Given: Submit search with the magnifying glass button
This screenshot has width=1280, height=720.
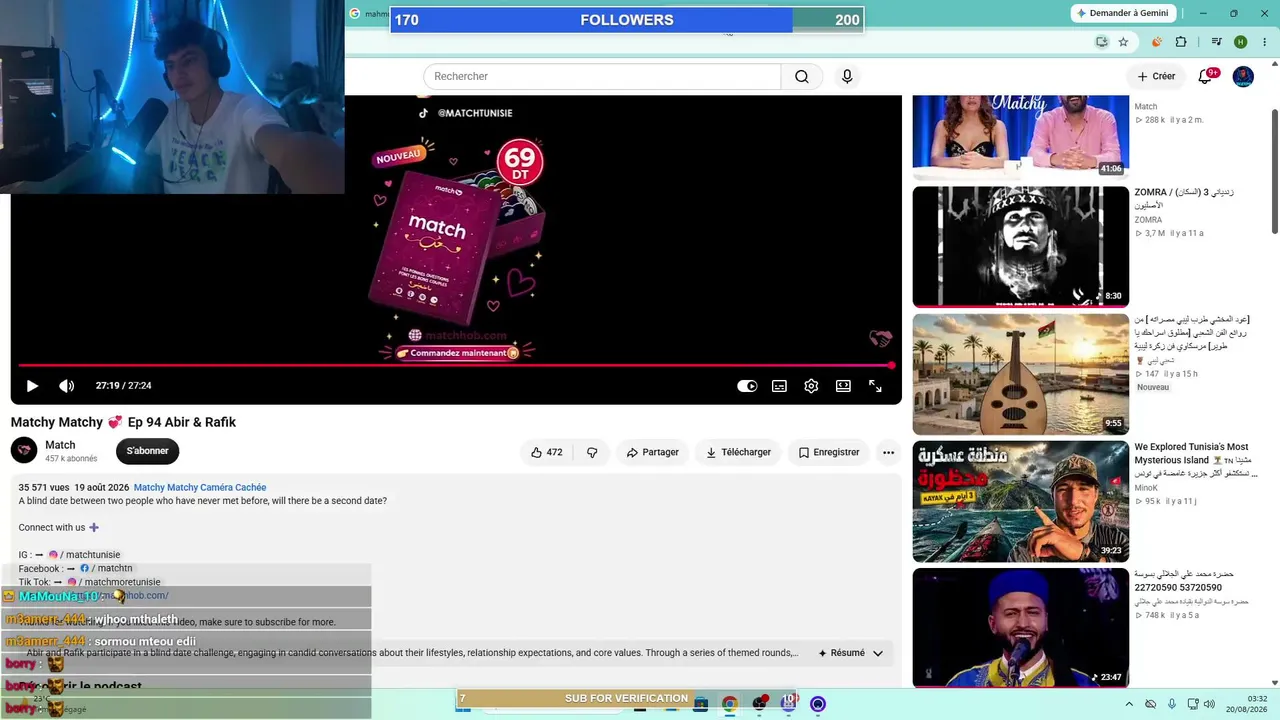Looking at the screenshot, I should tap(802, 76).
